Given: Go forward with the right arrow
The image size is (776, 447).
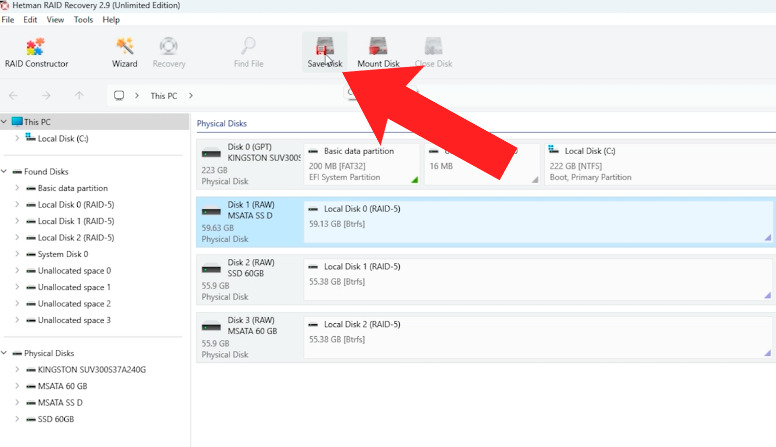Looking at the screenshot, I should [x=46, y=96].
